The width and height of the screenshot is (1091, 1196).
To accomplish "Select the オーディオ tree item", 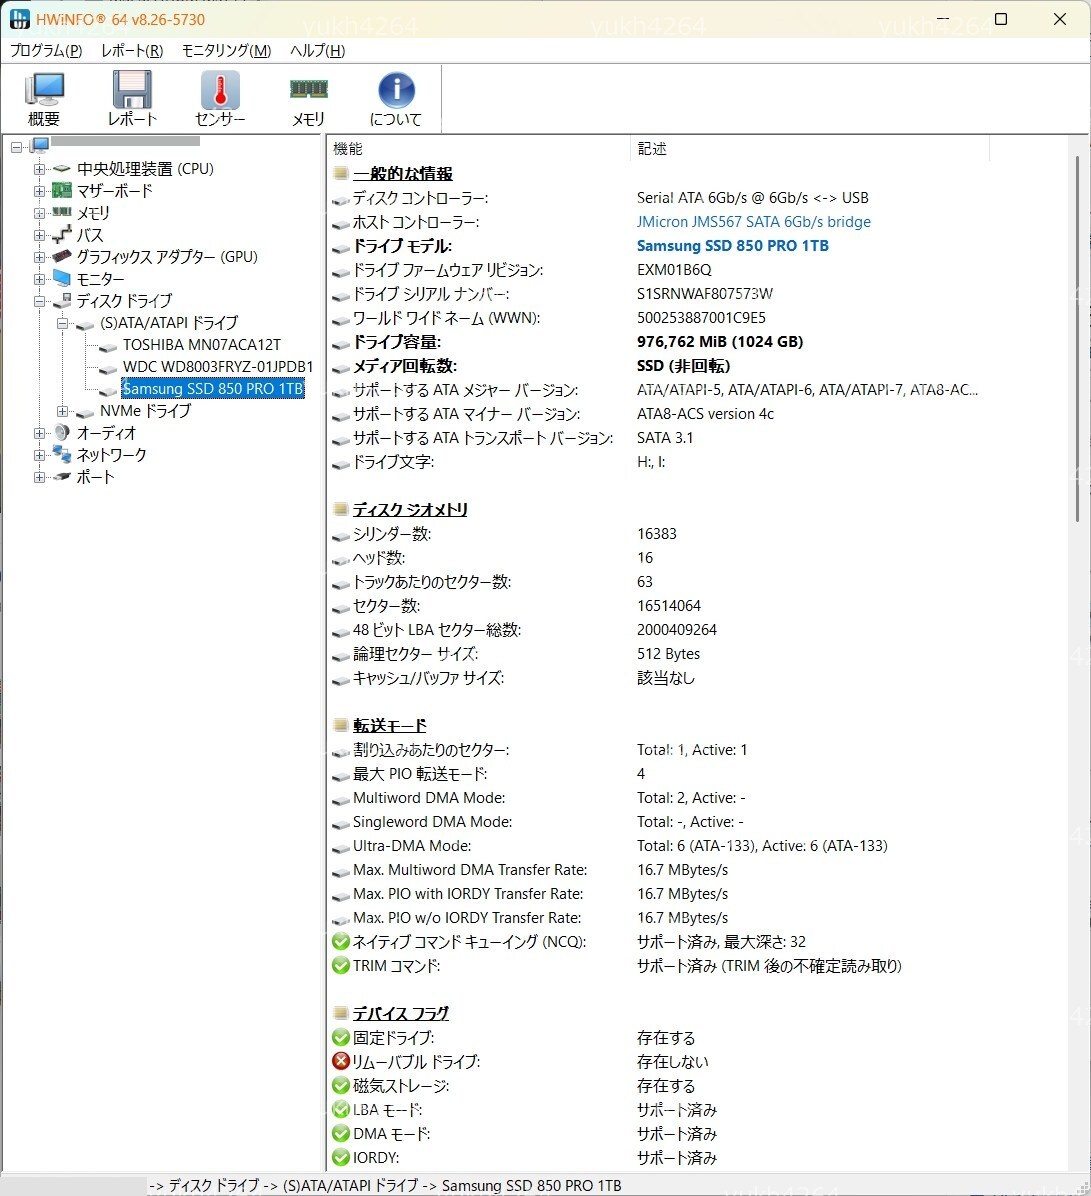I will pos(106,432).
